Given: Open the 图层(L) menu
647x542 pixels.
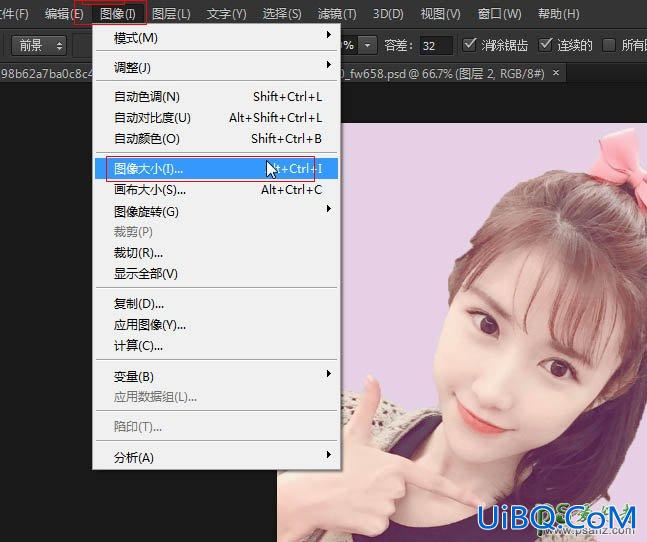Looking at the screenshot, I should point(171,14).
